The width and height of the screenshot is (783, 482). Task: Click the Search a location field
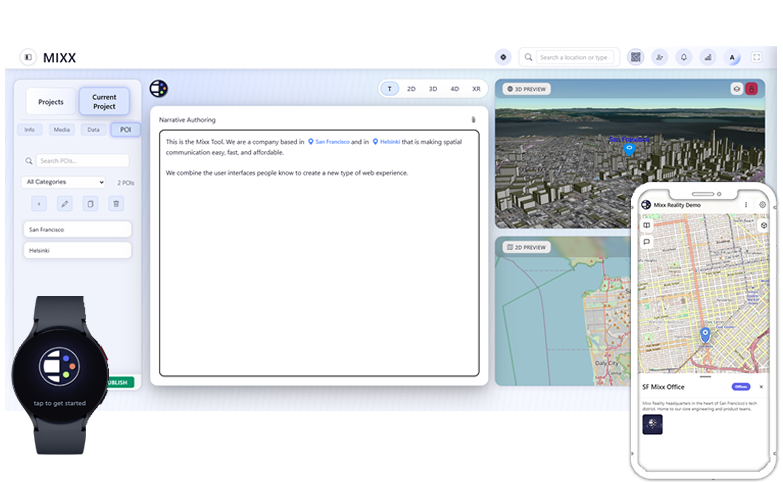(576, 57)
